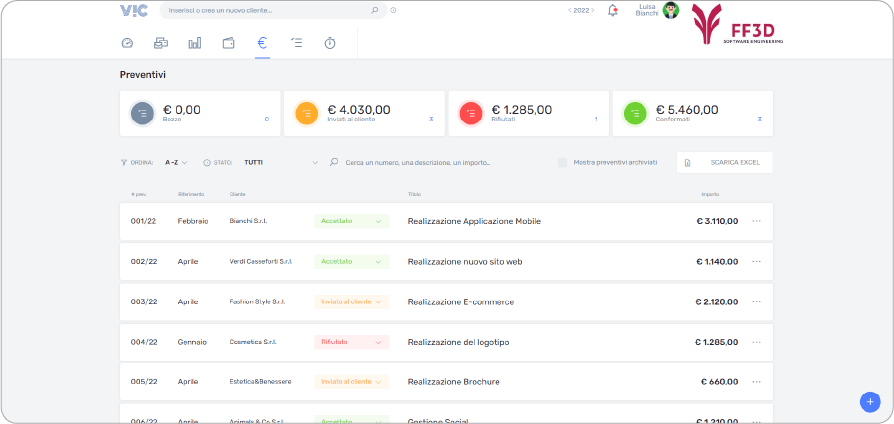Click the circle icon next to STATO

207,162
